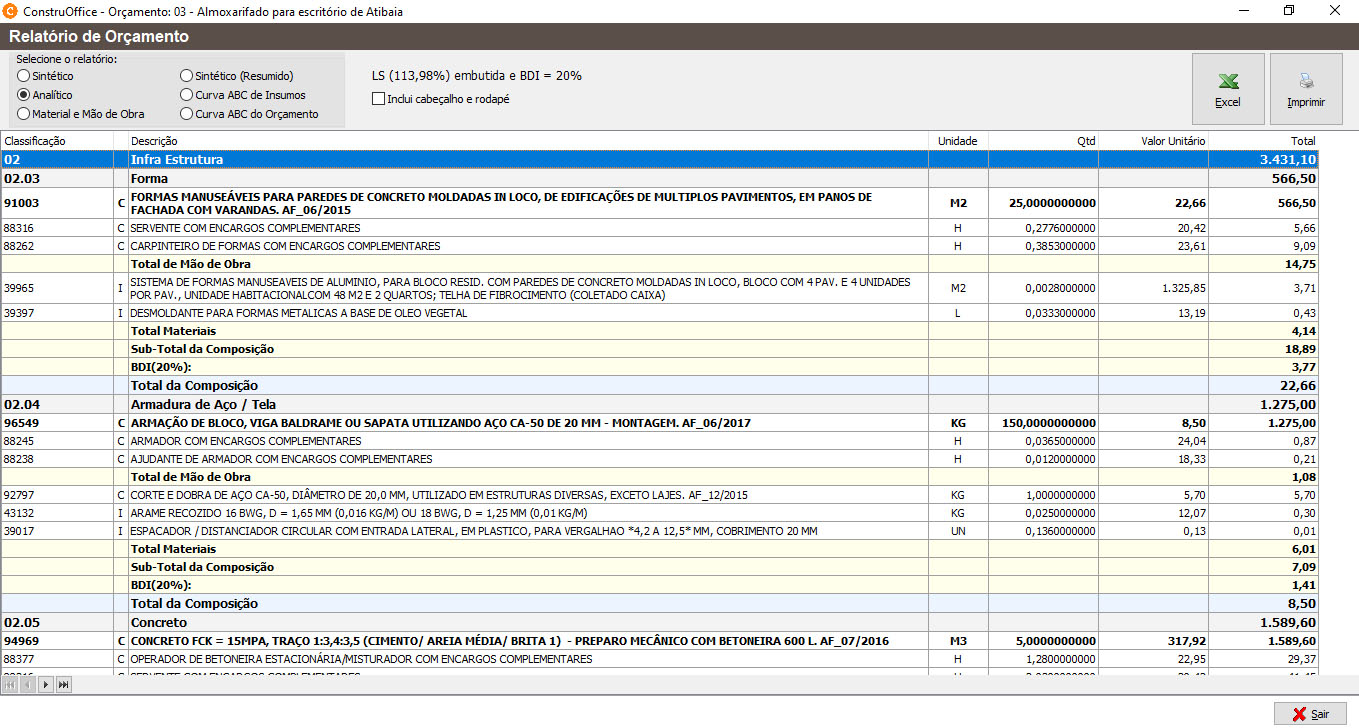The height and width of the screenshot is (728, 1359).
Task: Select the 02.03 Forma row
Action: point(660,178)
